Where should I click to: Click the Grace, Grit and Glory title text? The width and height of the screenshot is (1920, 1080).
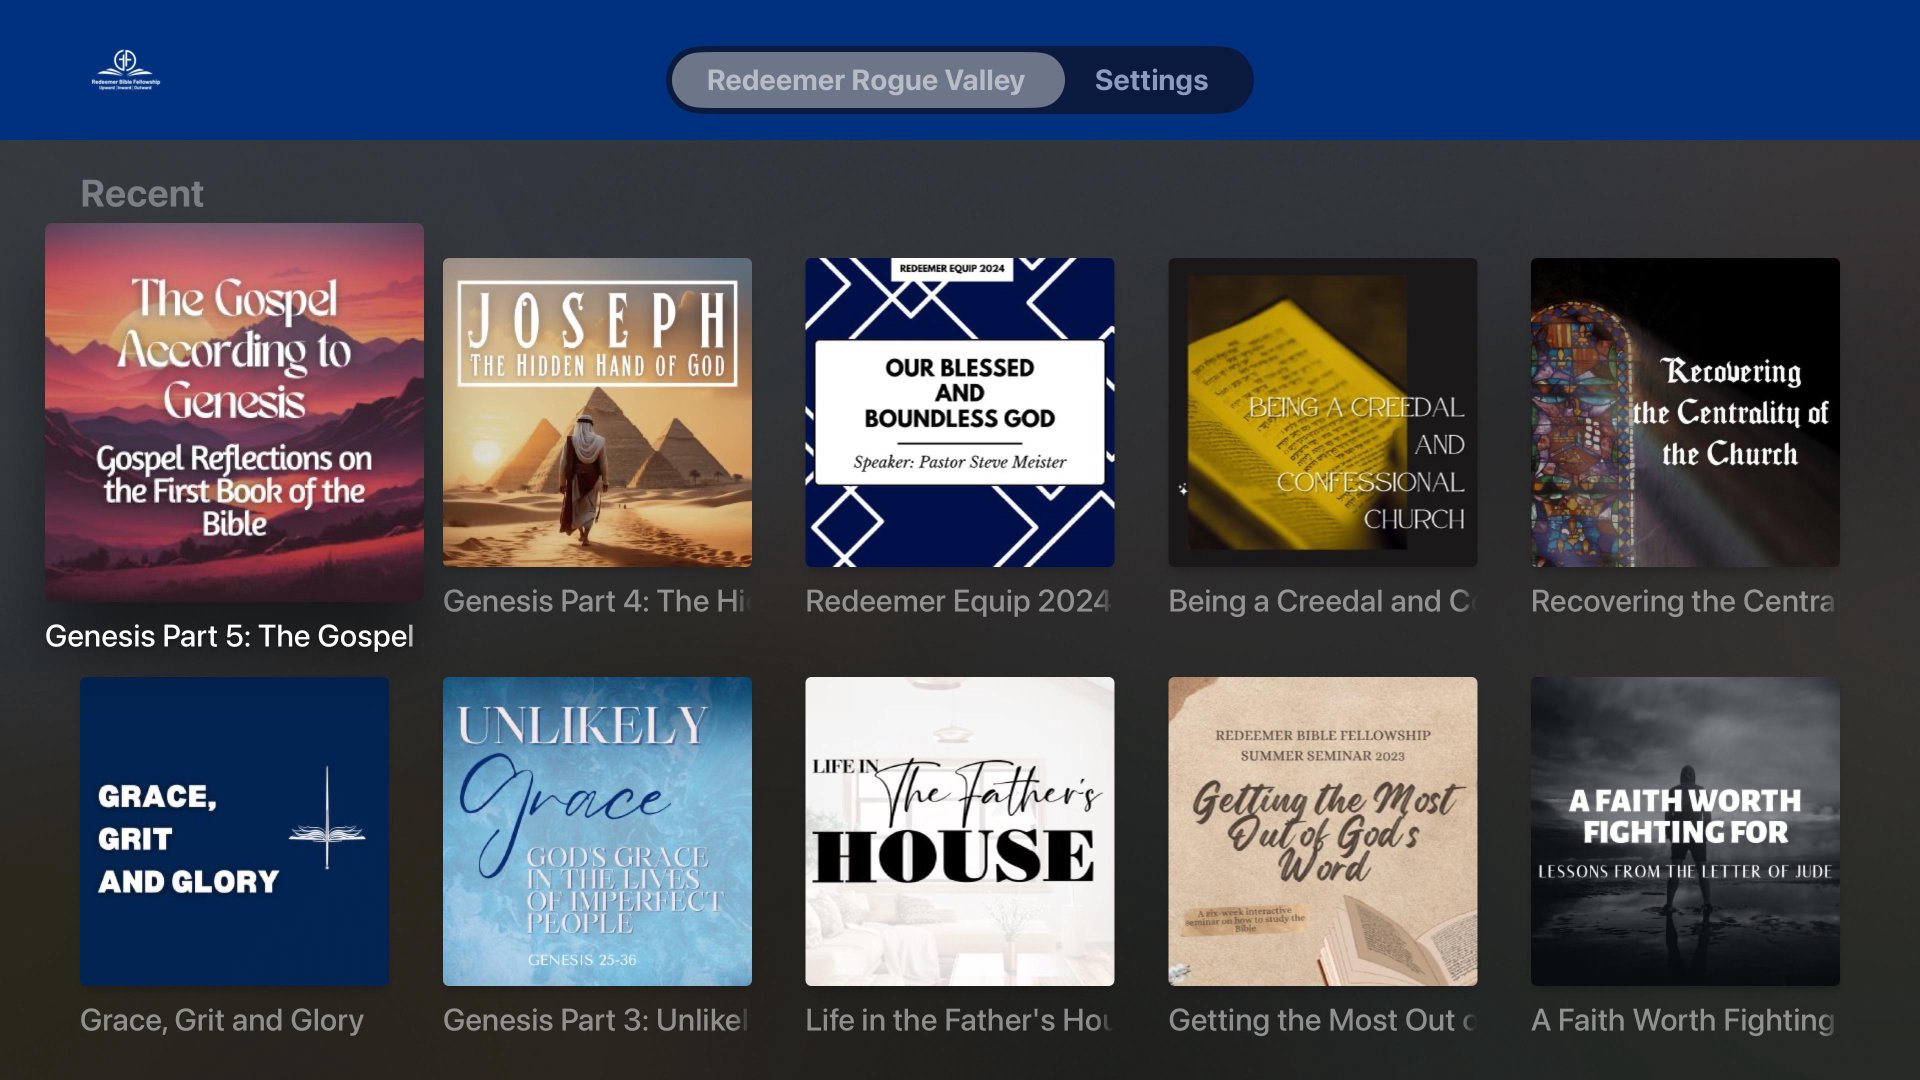[x=222, y=1020]
